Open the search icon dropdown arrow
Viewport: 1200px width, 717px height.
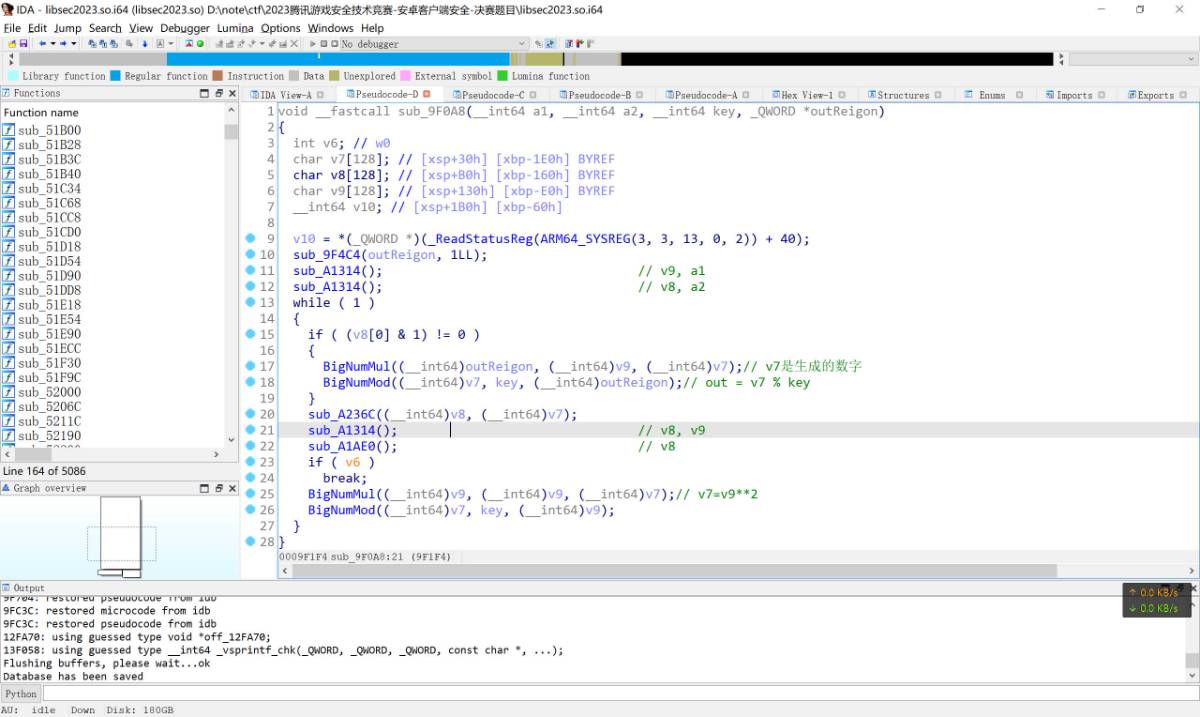coord(170,44)
